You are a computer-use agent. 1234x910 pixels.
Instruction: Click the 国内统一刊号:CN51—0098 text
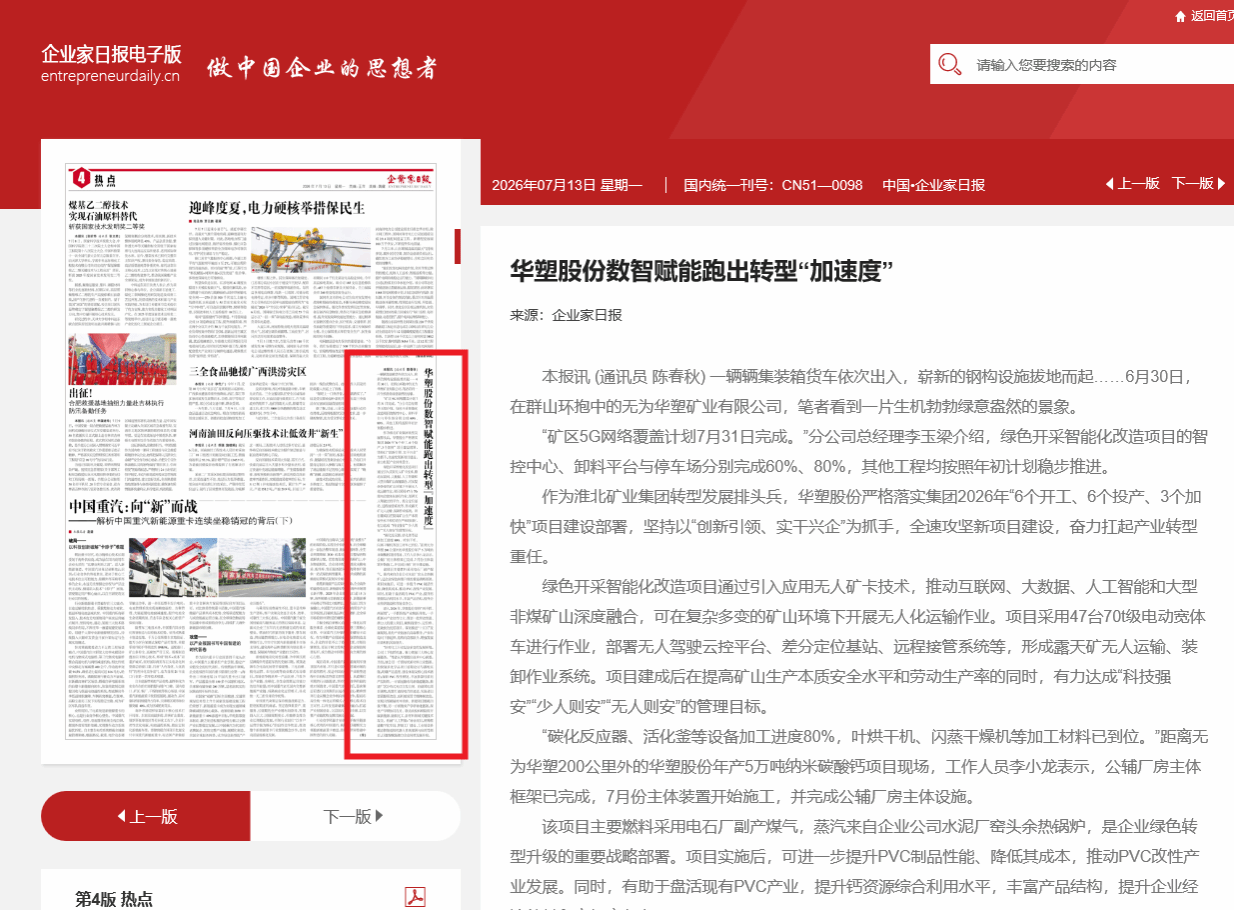coord(773,185)
